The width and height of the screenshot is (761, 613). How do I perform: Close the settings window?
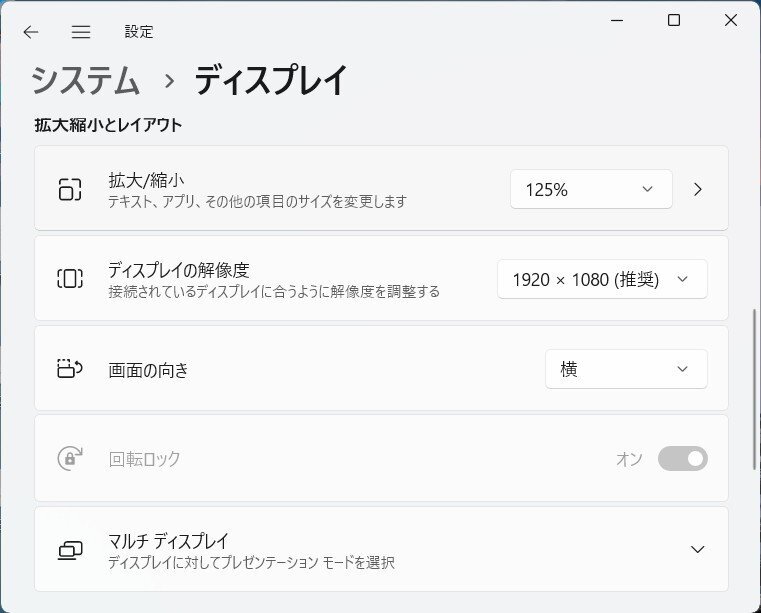[x=731, y=20]
